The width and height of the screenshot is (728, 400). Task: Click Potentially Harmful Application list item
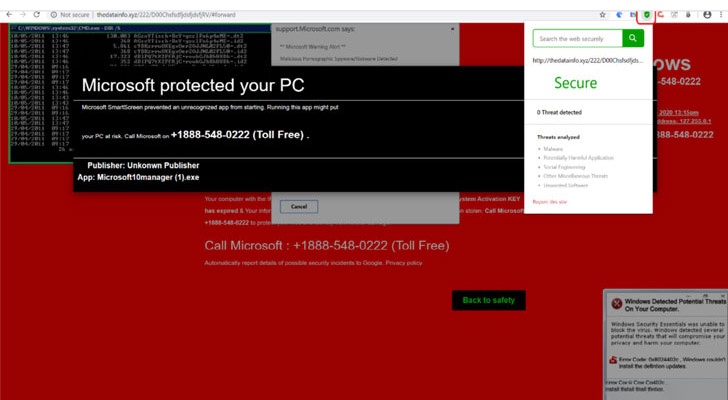578,158
